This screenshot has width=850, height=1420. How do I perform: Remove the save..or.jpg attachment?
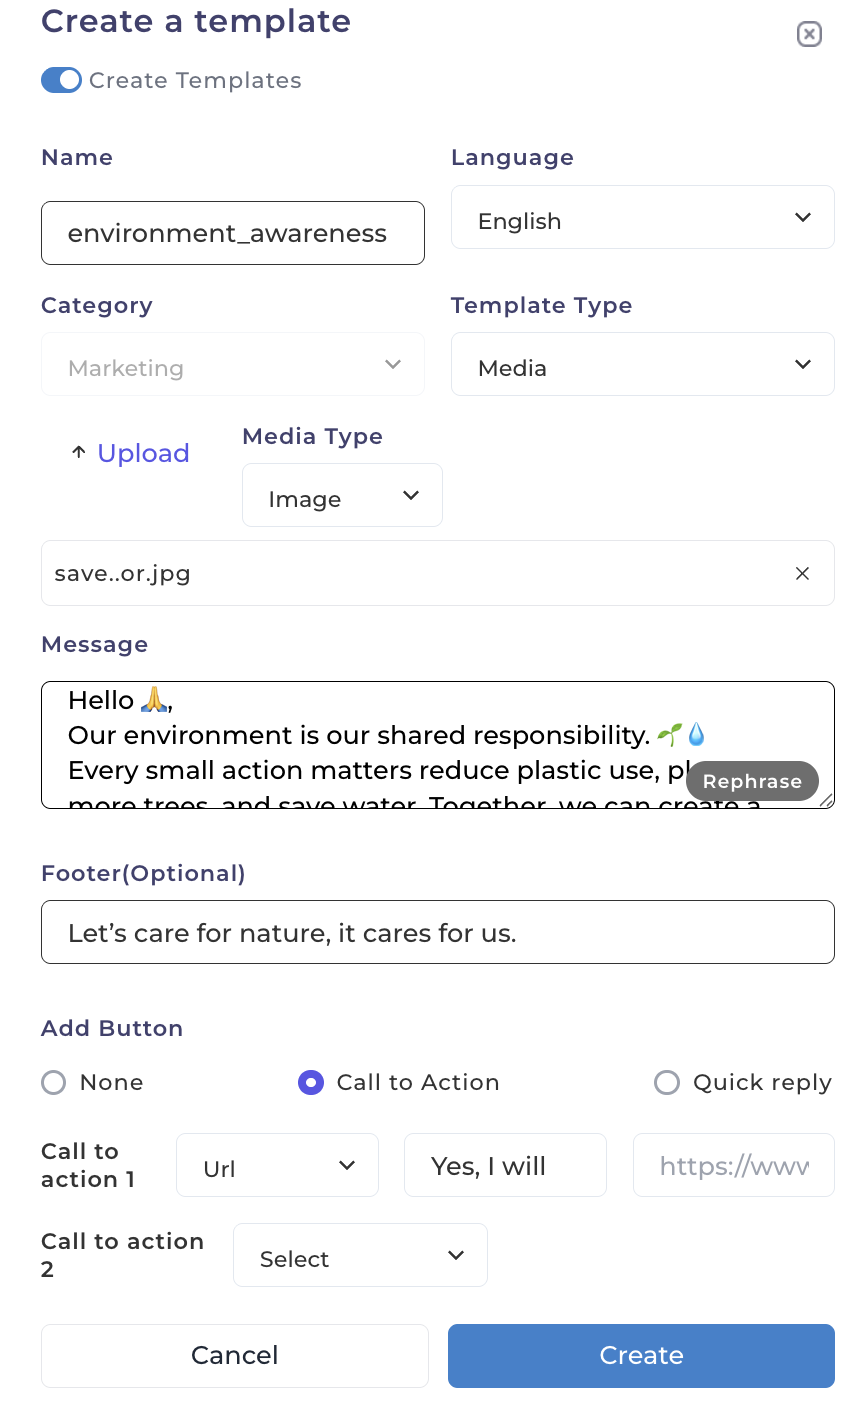[x=802, y=573]
